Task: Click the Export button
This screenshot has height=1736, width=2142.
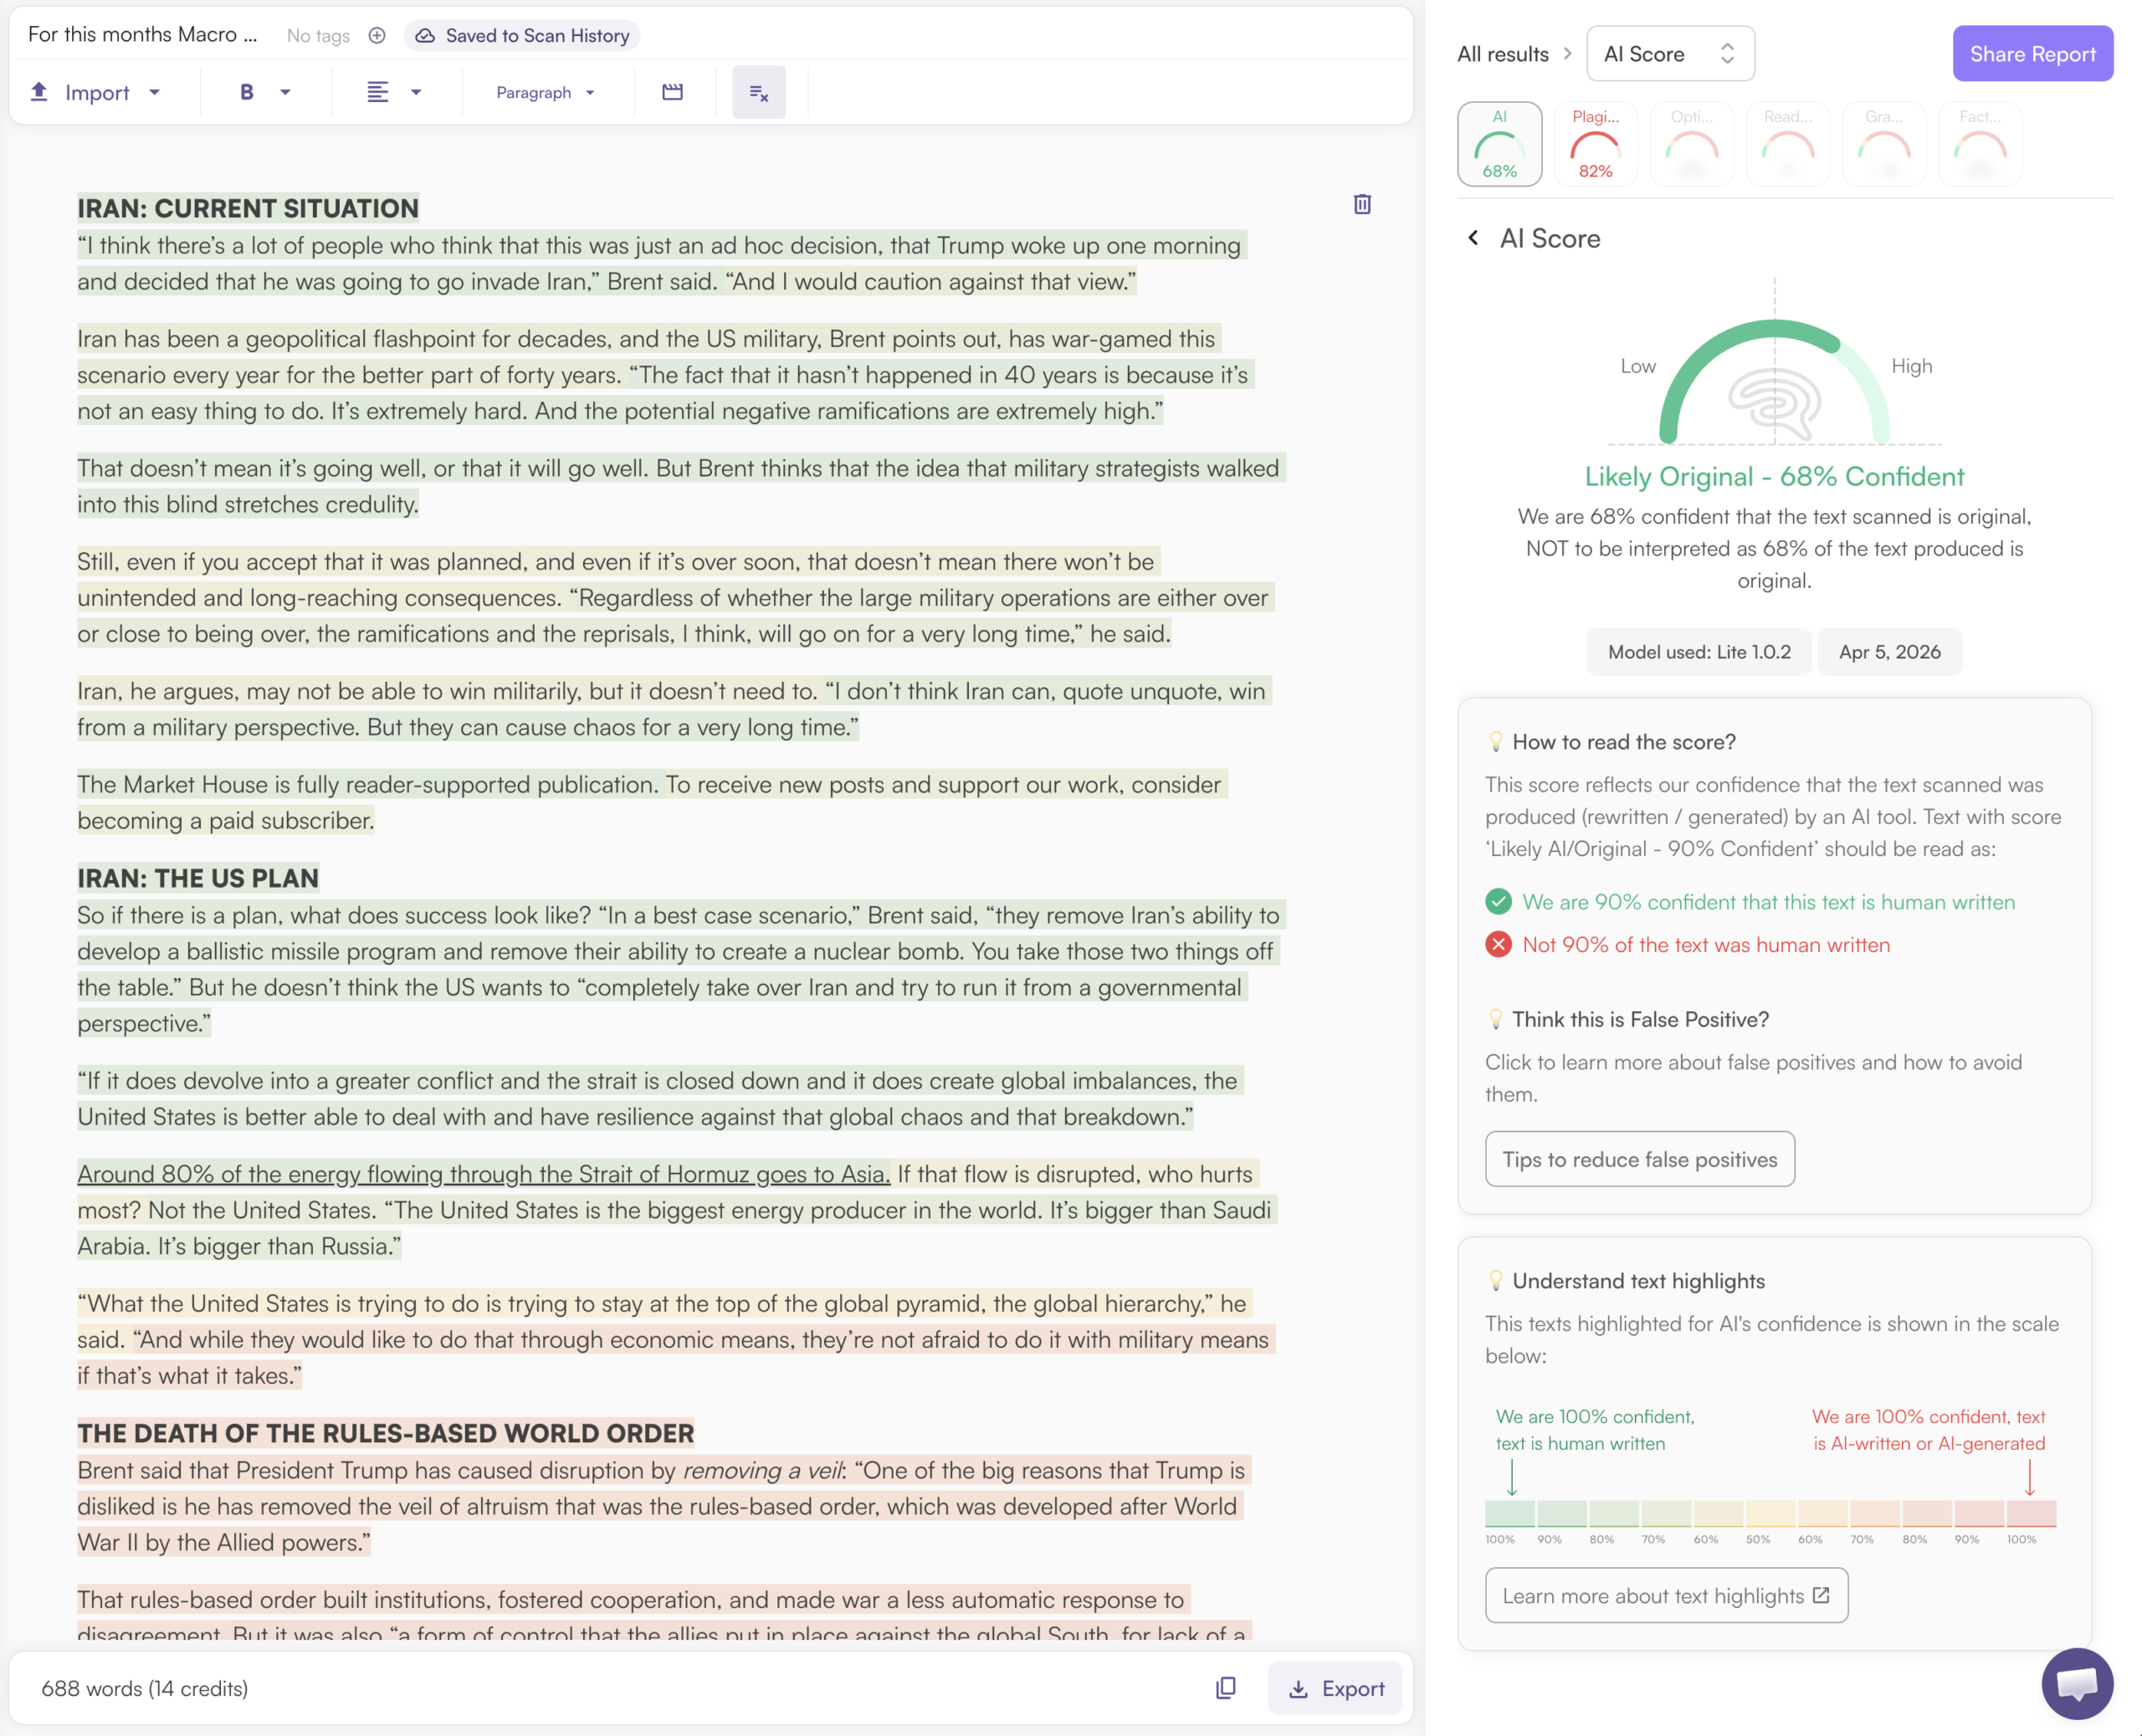Action: pos(1334,1688)
